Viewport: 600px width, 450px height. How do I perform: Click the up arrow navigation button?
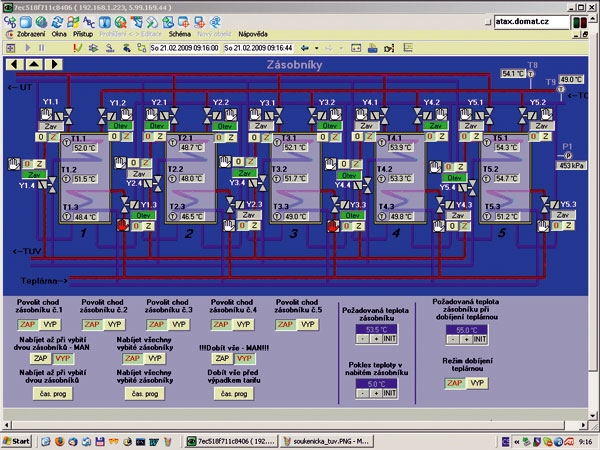(32, 63)
